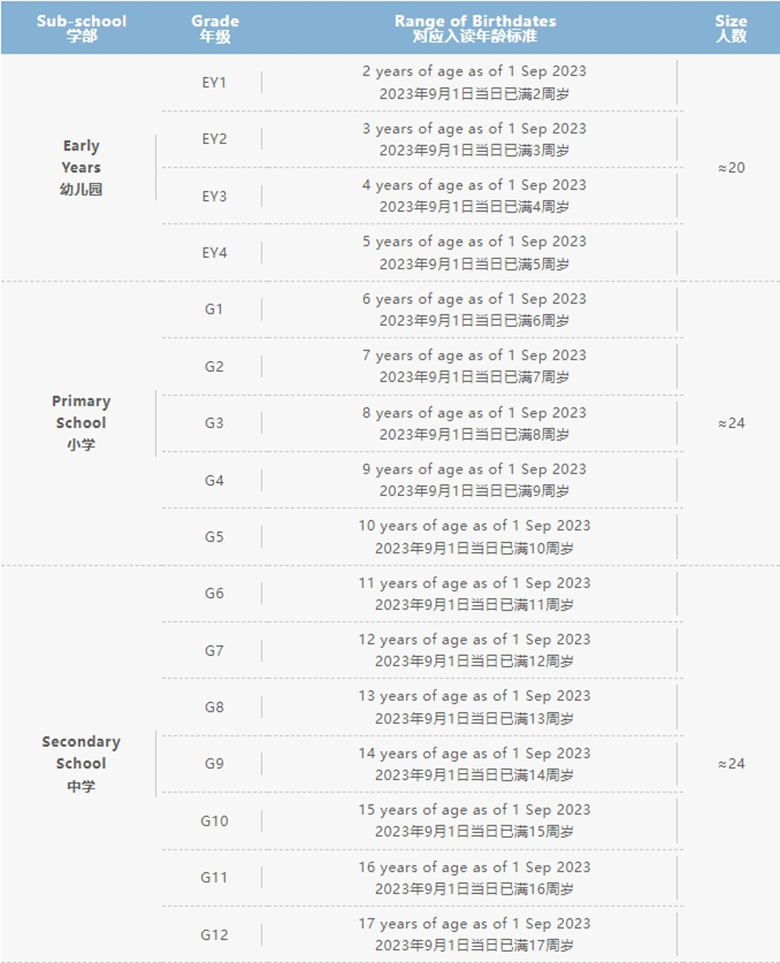
Task: Click the Sub-school column header
Action: (81, 28)
